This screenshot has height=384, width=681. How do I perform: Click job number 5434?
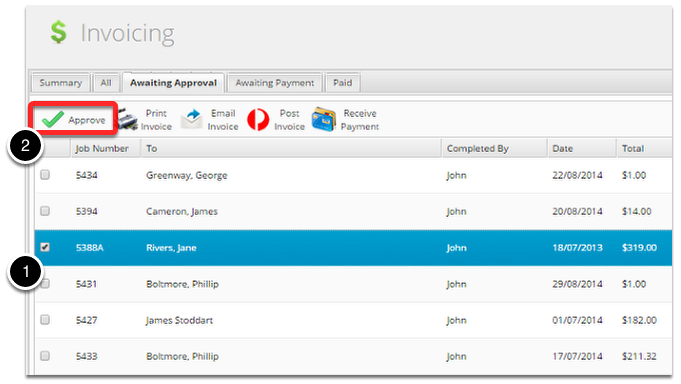point(86,175)
